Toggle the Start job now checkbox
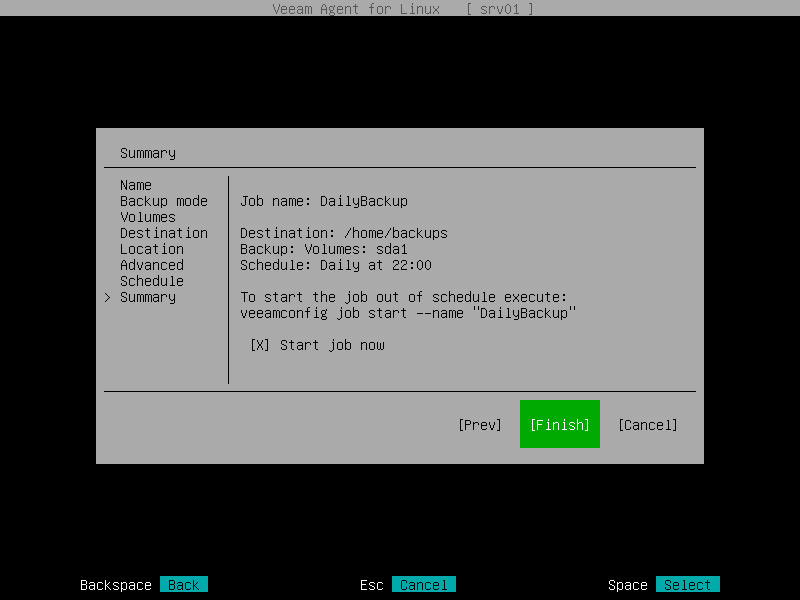Image resolution: width=800 pixels, height=600 pixels. (x=260, y=345)
